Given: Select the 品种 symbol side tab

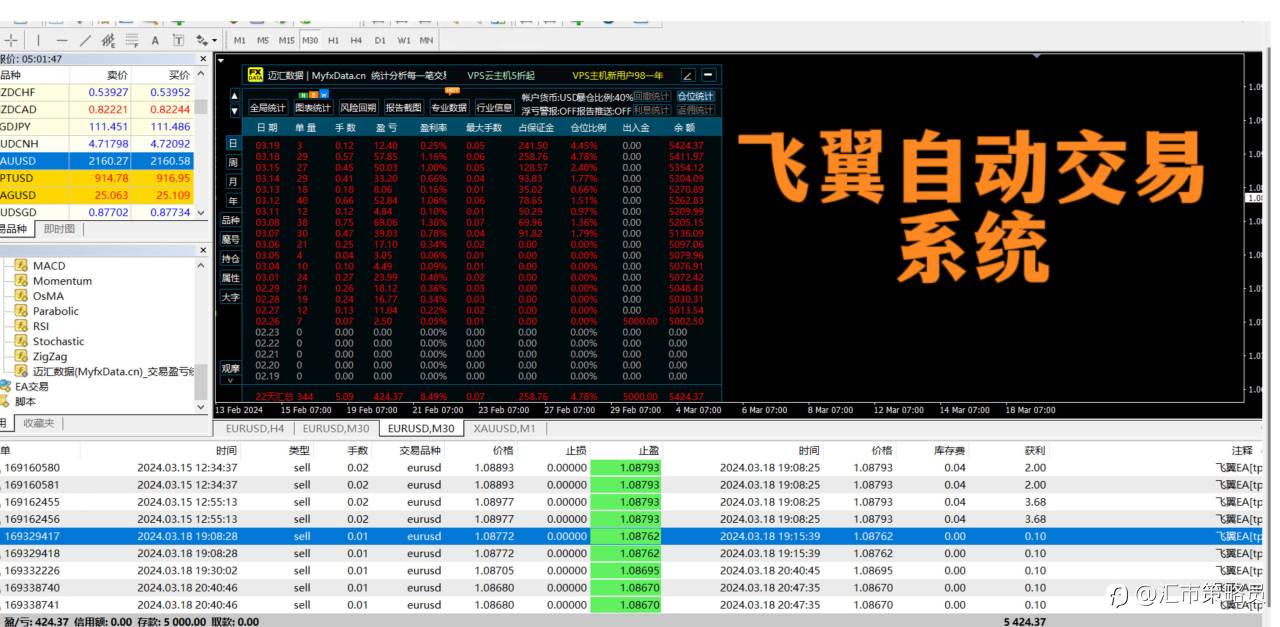Looking at the screenshot, I should click(x=231, y=220).
